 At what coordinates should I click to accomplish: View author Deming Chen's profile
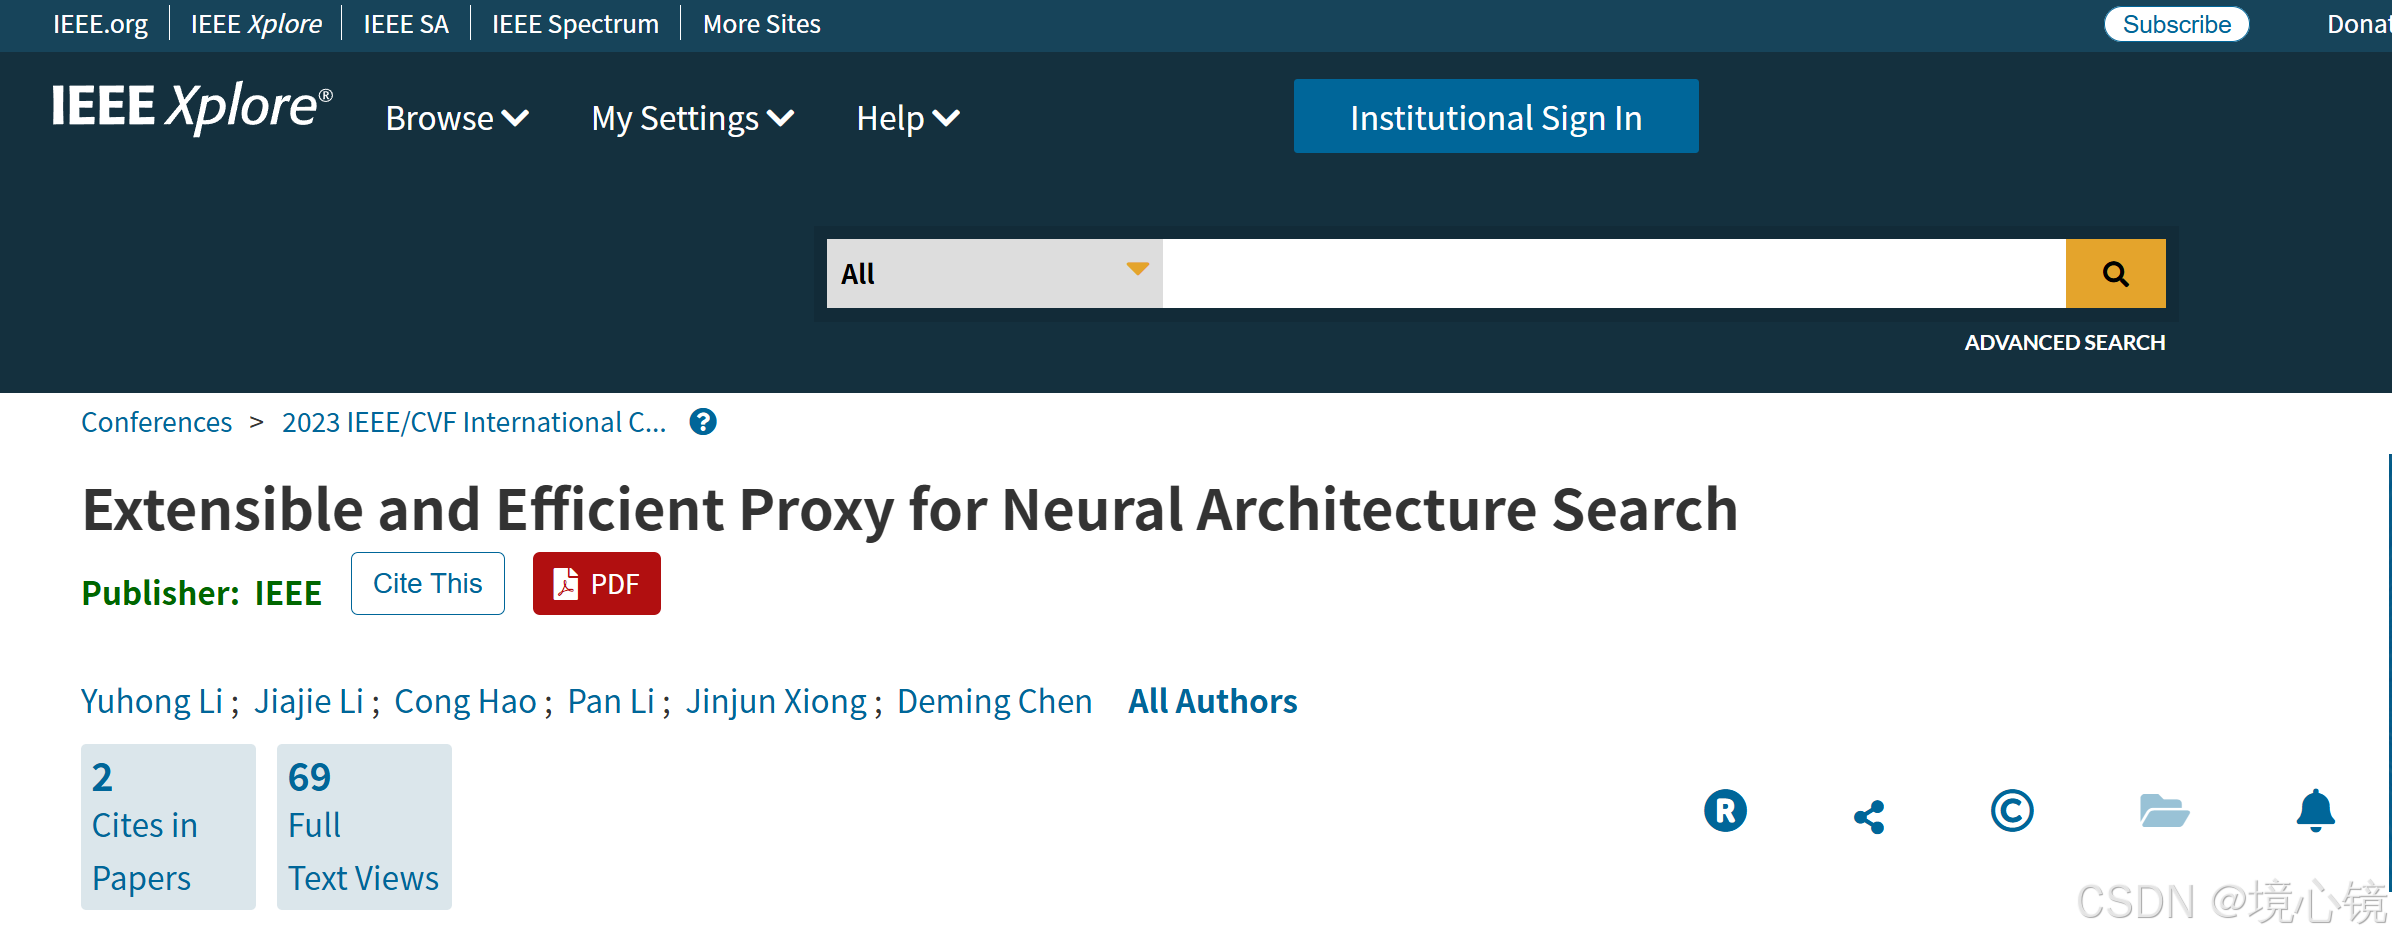[x=994, y=701]
